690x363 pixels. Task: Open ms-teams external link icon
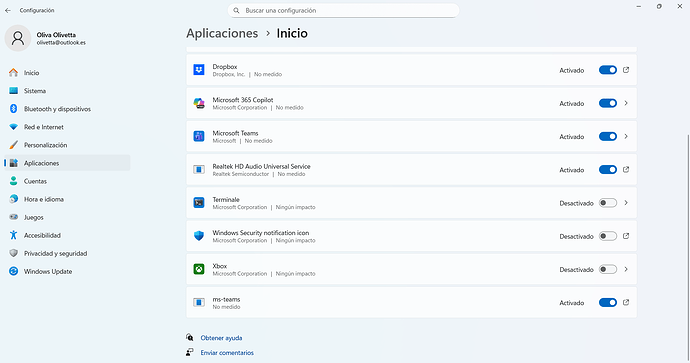[626, 302]
